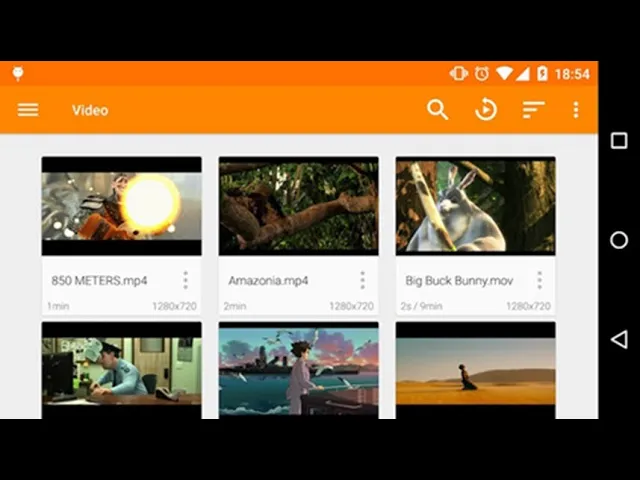
Task: Open the hamburger navigation menu
Action: point(28,110)
